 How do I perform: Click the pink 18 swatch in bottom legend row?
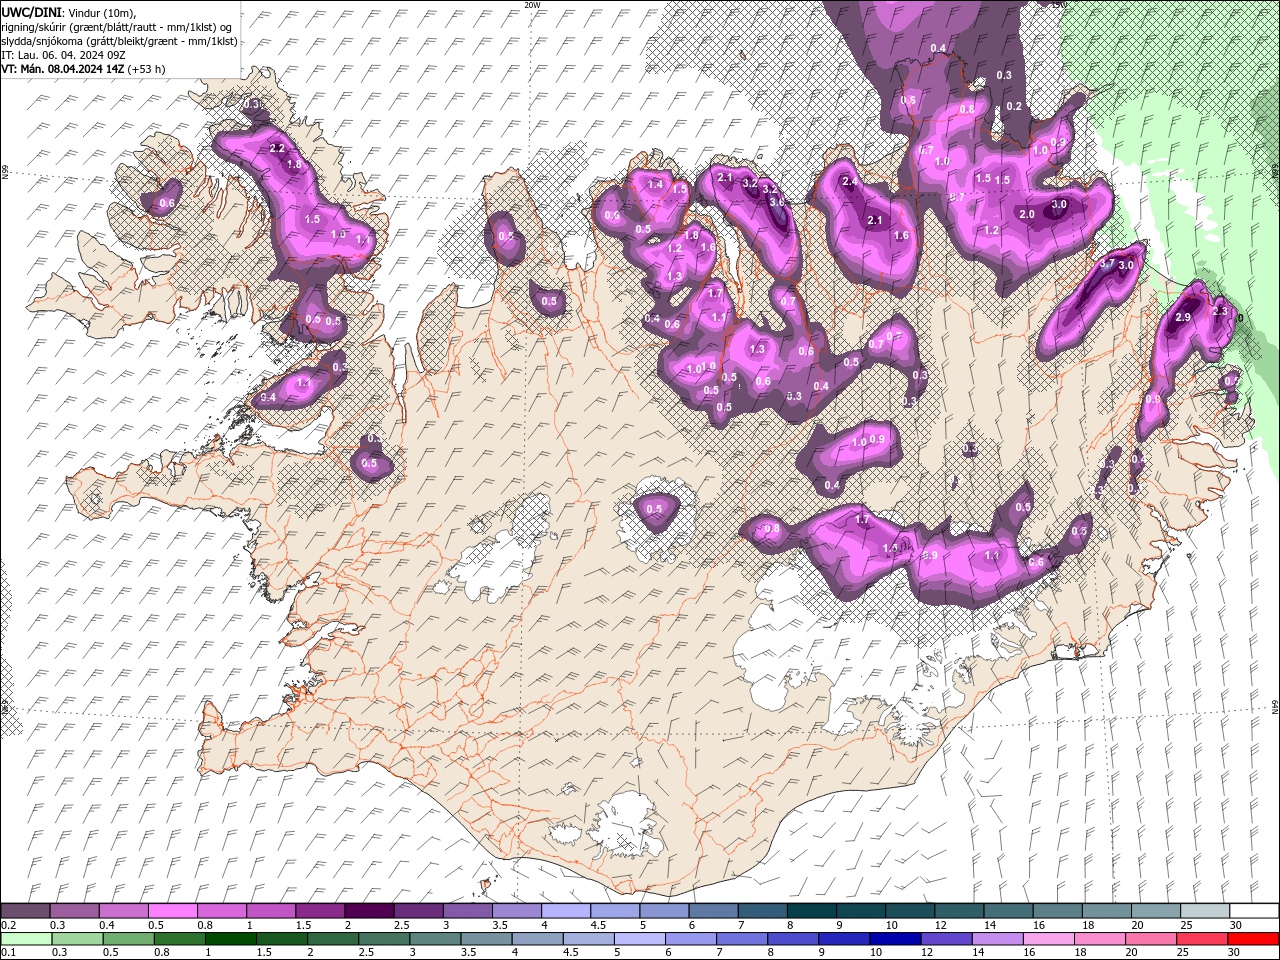click(1101, 938)
